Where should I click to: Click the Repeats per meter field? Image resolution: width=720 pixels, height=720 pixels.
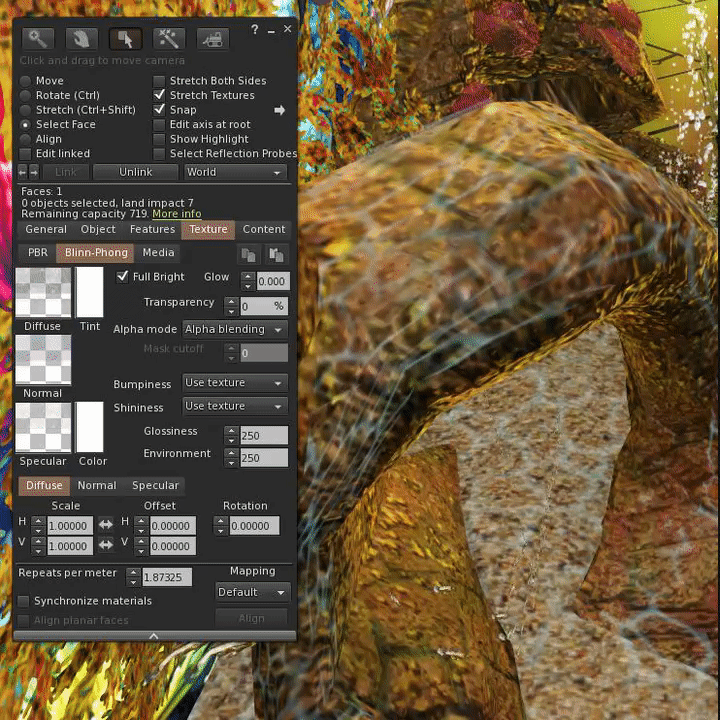tap(167, 577)
